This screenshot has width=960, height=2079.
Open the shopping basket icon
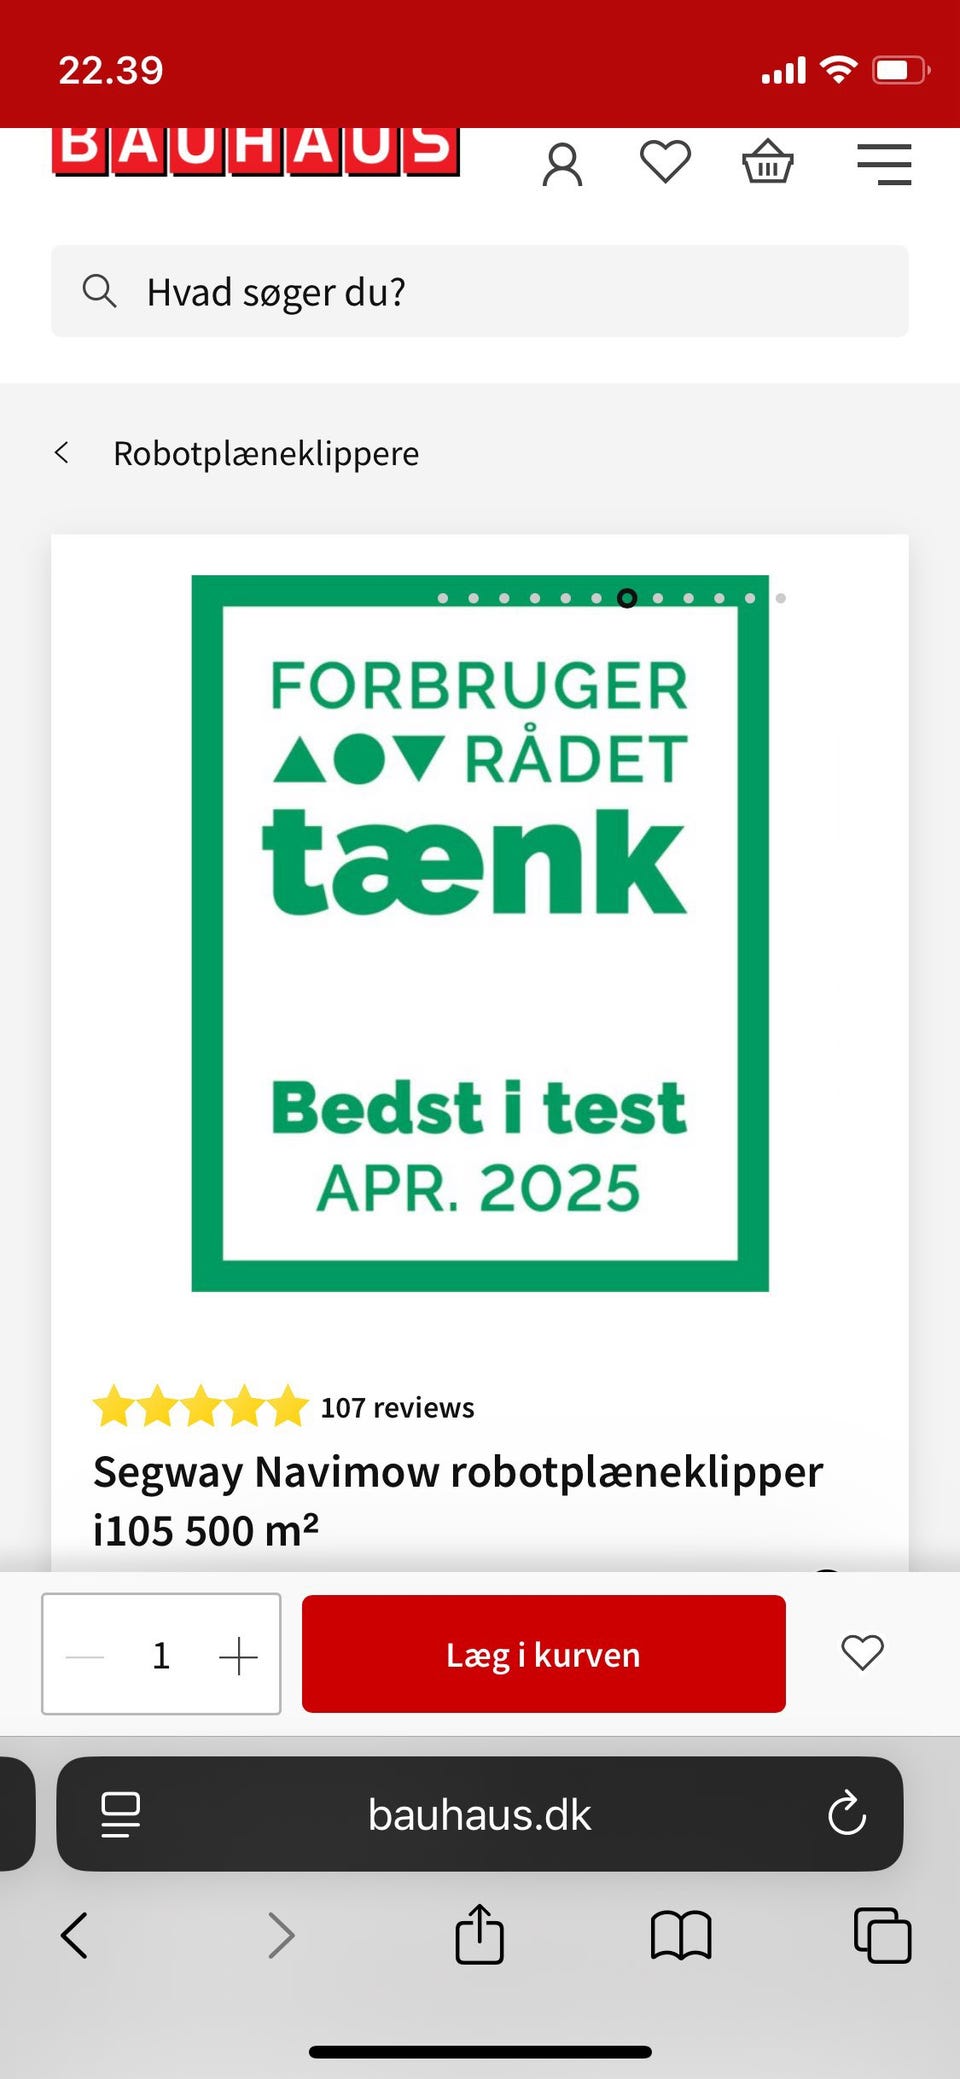(767, 162)
